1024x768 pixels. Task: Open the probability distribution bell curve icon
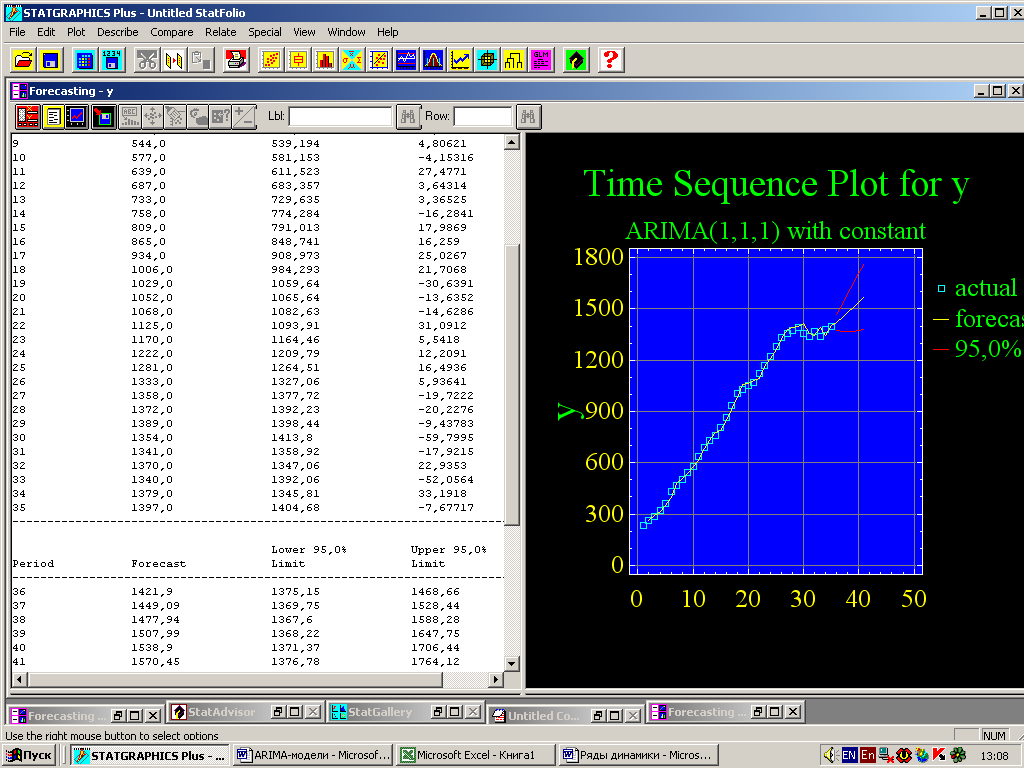[433, 60]
